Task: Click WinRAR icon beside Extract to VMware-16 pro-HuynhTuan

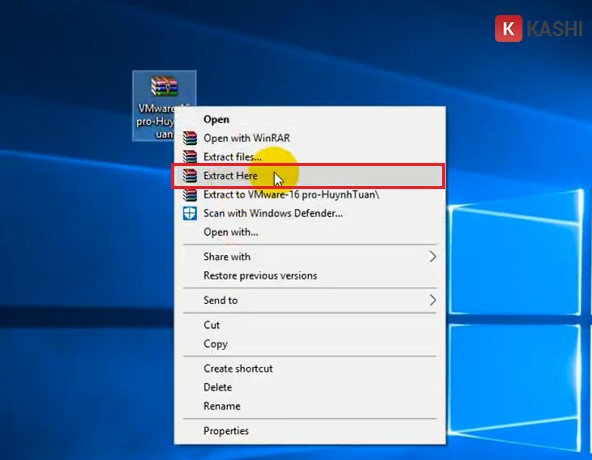Action: coord(190,194)
